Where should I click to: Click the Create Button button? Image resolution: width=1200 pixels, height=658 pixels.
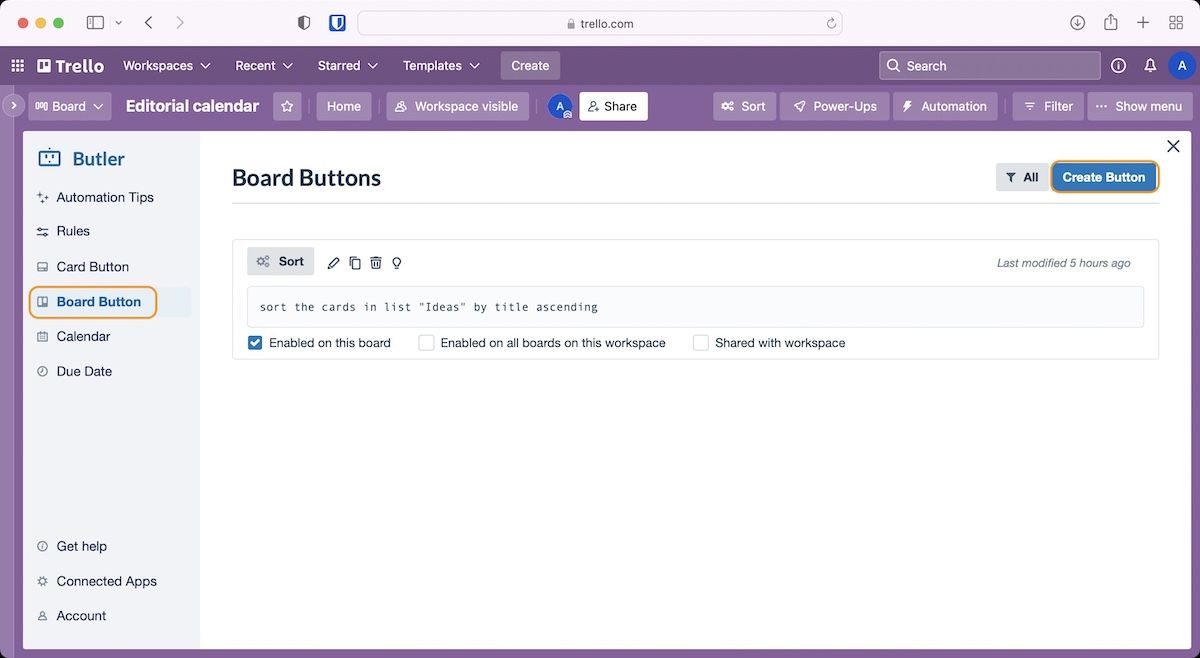pos(1103,177)
